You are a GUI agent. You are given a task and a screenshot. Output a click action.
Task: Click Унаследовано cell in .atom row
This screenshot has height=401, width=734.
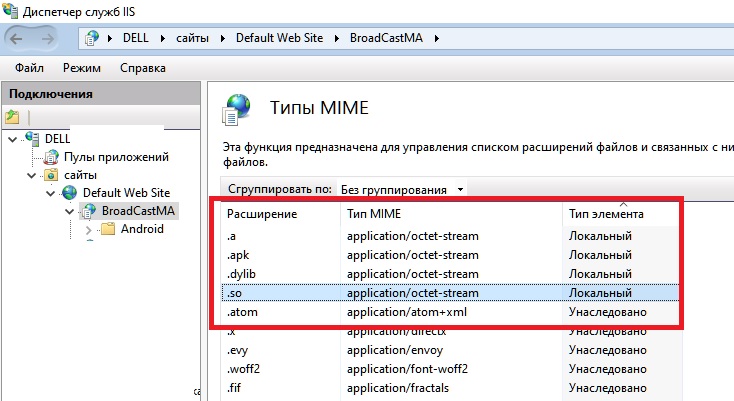coord(608,312)
